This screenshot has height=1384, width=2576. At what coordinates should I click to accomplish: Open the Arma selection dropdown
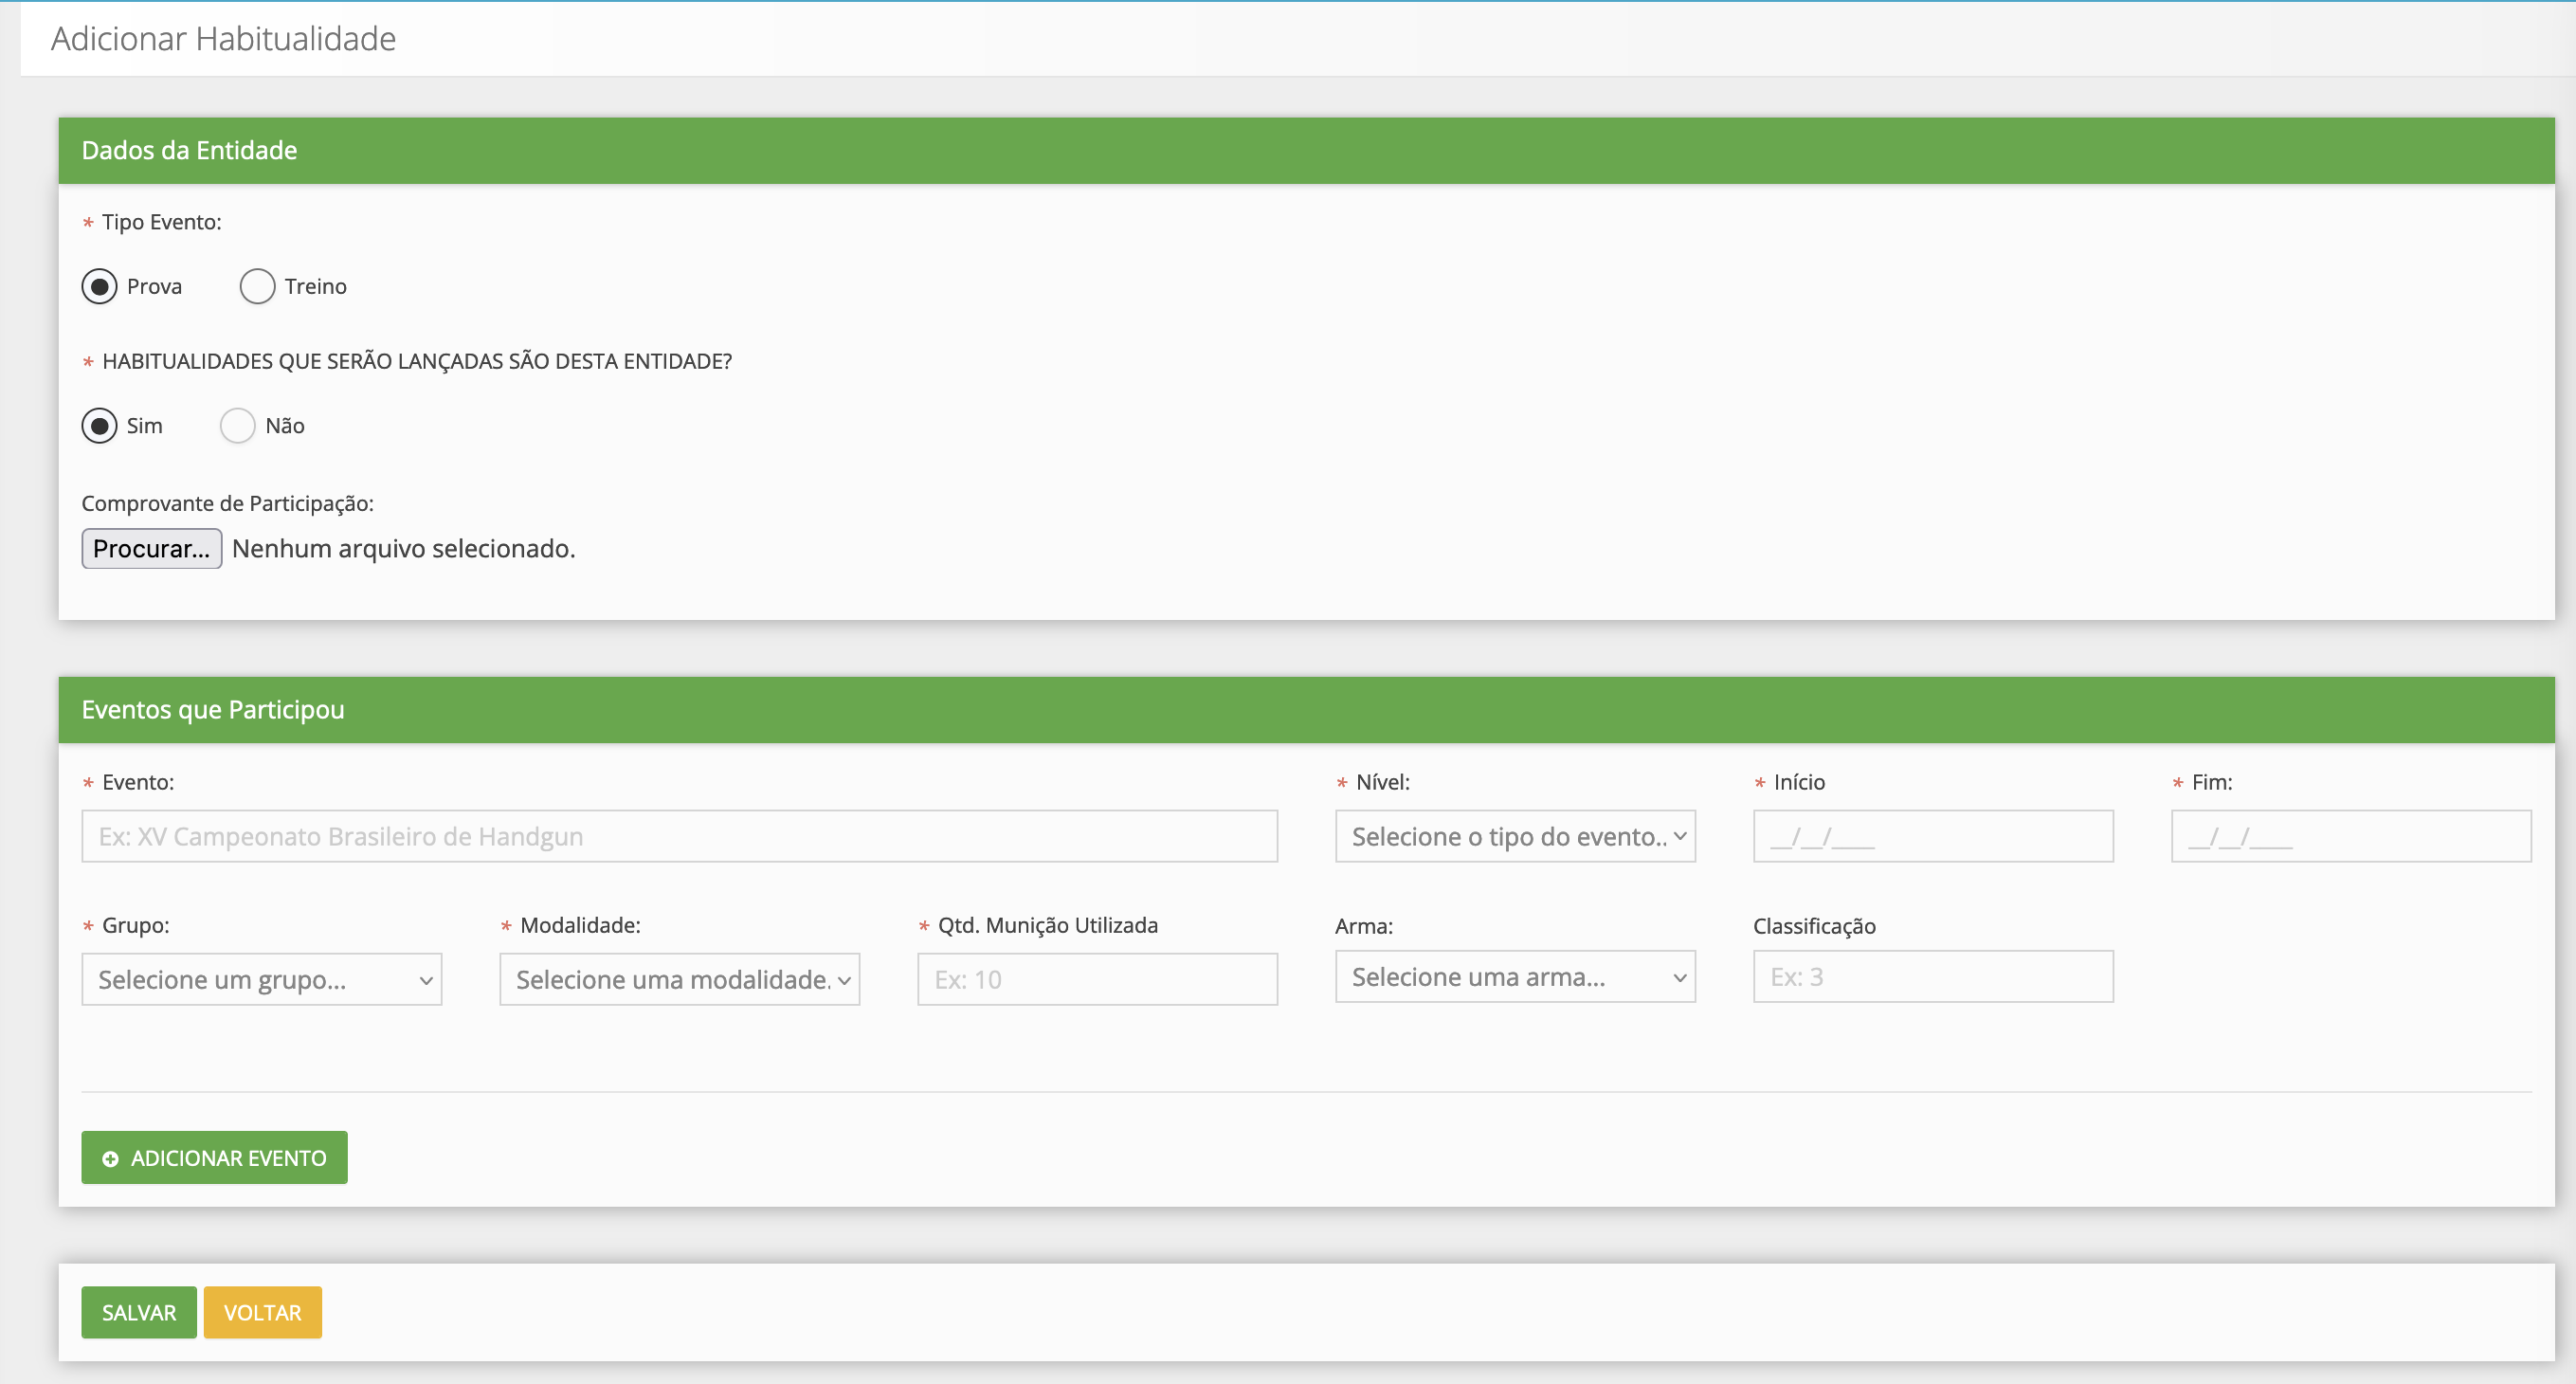pyautogui.click(x=1515, y=976)
